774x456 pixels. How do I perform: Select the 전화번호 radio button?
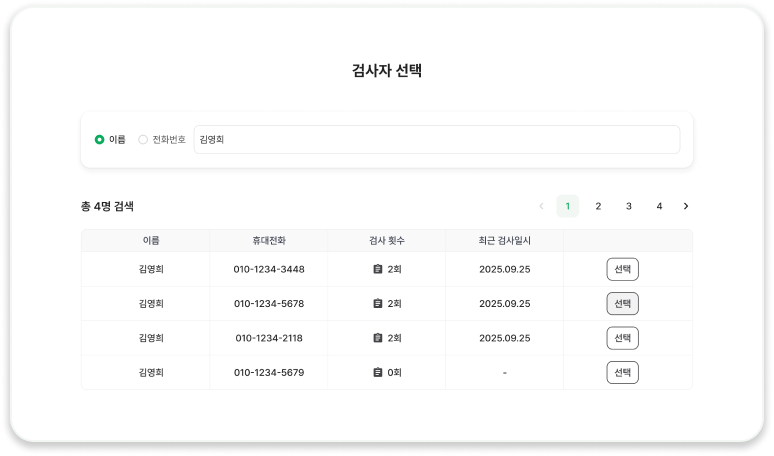pyautogui.click(x=143, y=140)
